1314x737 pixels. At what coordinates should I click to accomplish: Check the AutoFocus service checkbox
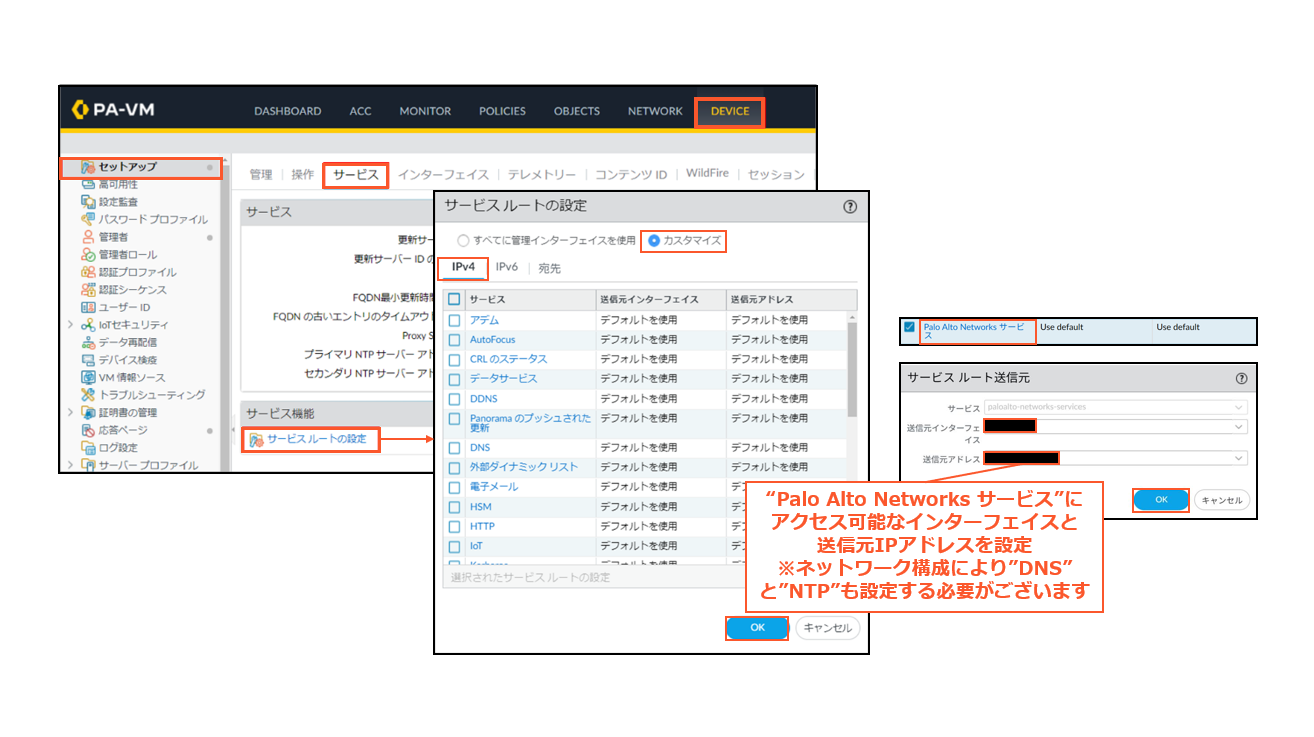(x=454, y=340)
